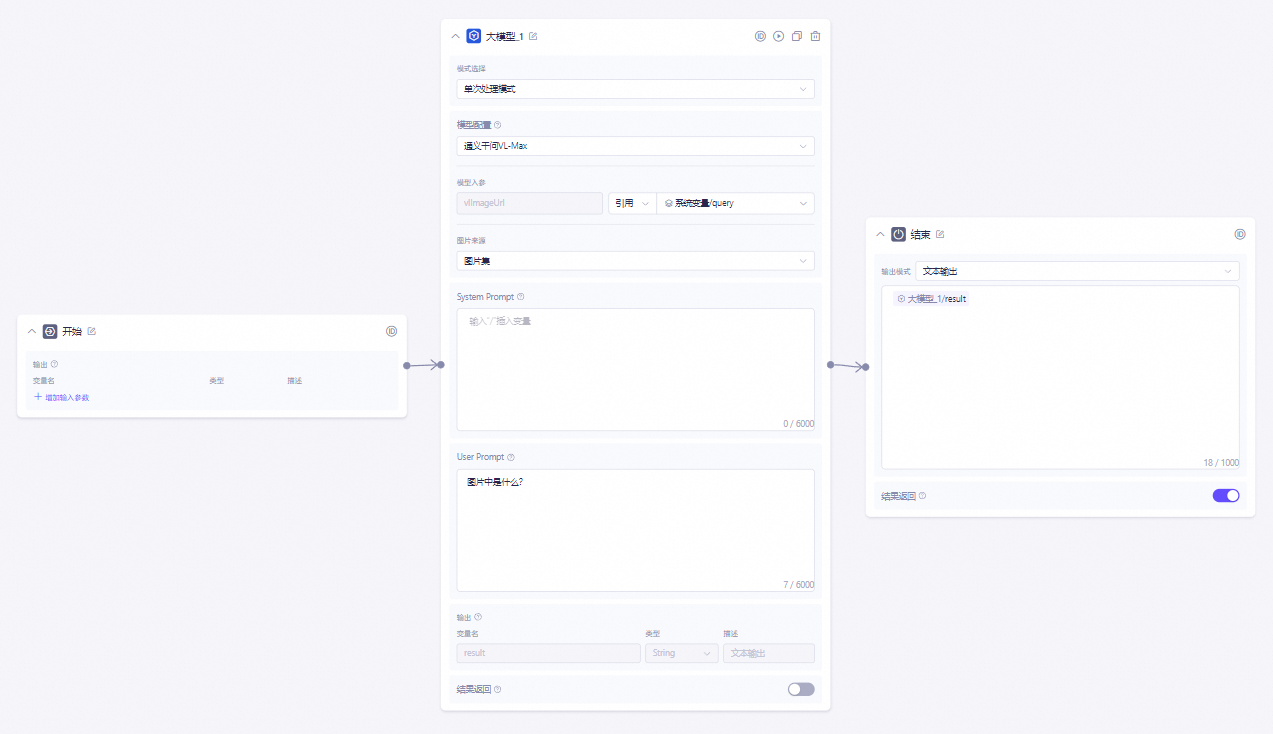Image resolution: width=1273 pixels, height=734 pixels.
Task: Click the 文本输出 description field in 大模型_1
Action: click(768, 653)
